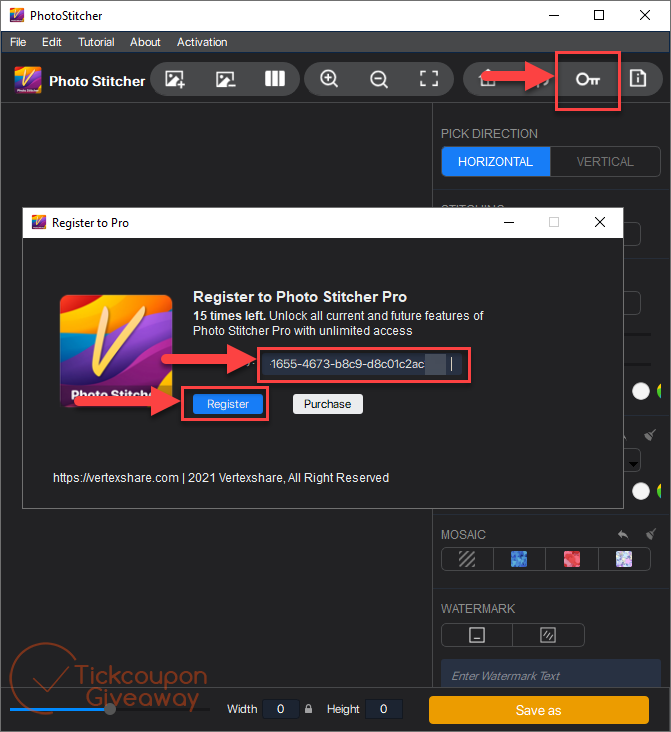Click the fit-to-screen frame icon
This screenshot has height=732, width=671.
[x=429, y=78]
